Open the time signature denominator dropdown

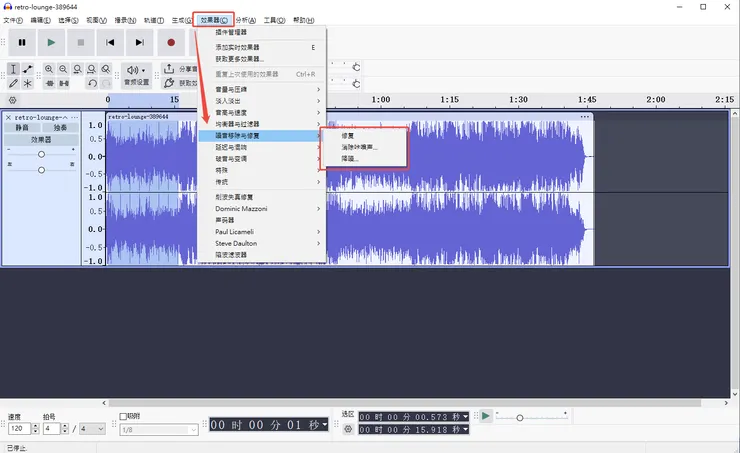(92, 428)
